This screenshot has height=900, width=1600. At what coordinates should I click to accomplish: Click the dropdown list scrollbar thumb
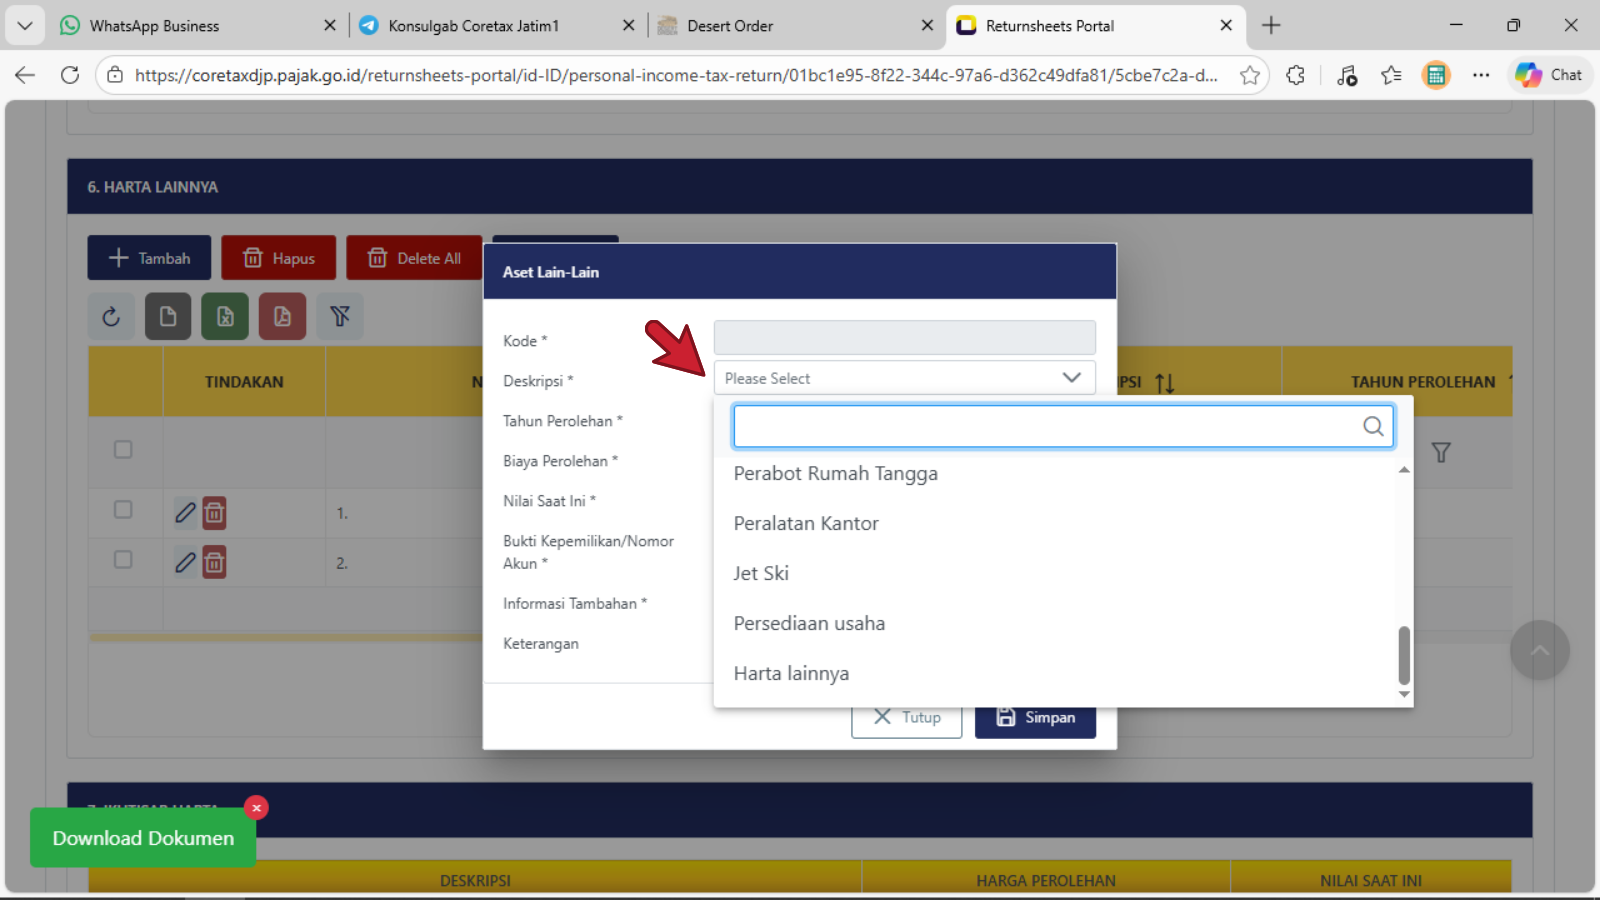click(1404, 655)
